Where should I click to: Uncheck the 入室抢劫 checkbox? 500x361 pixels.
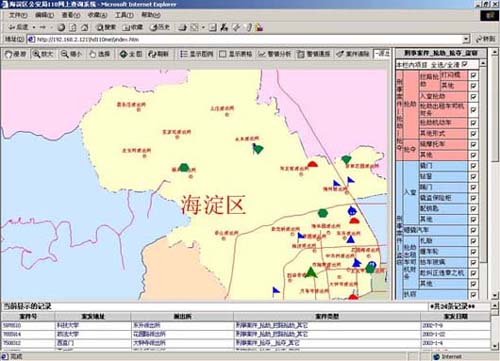473,97
